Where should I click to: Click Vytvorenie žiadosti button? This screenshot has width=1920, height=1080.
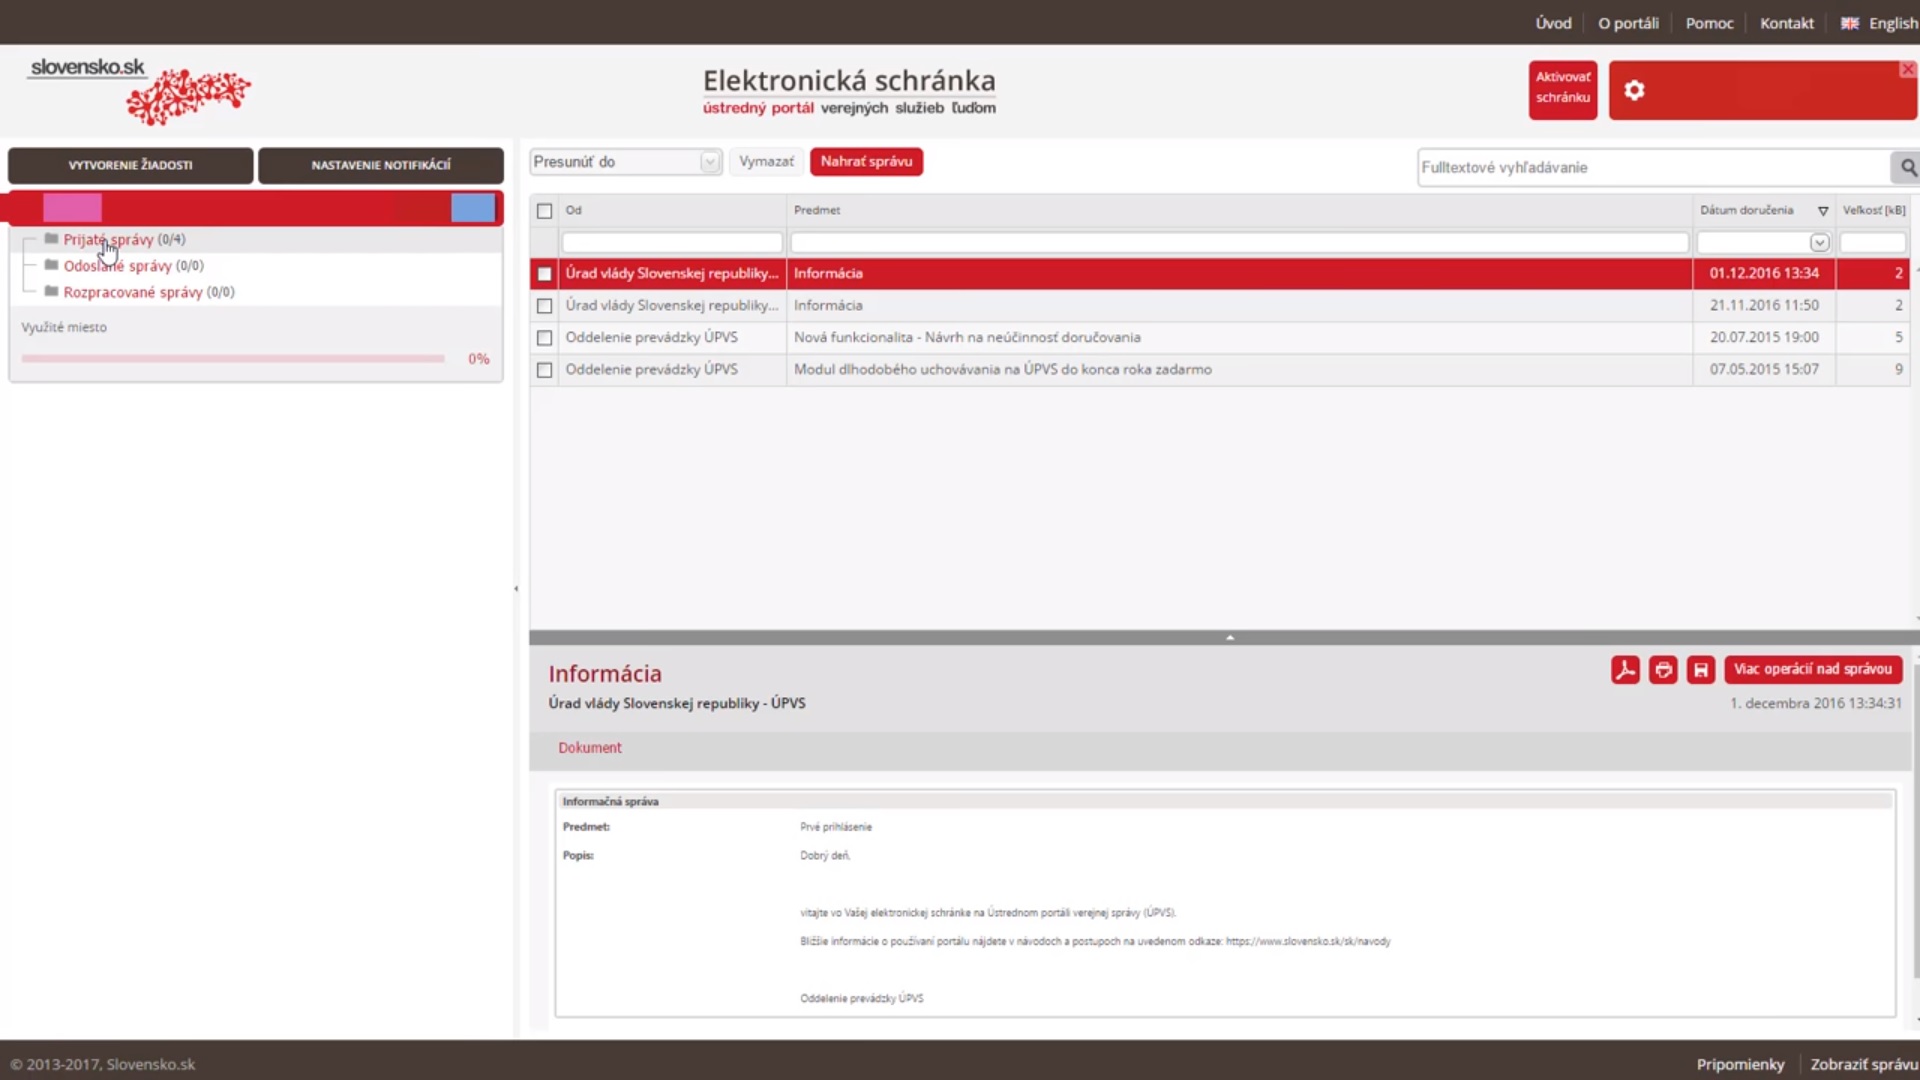[131, 165]
